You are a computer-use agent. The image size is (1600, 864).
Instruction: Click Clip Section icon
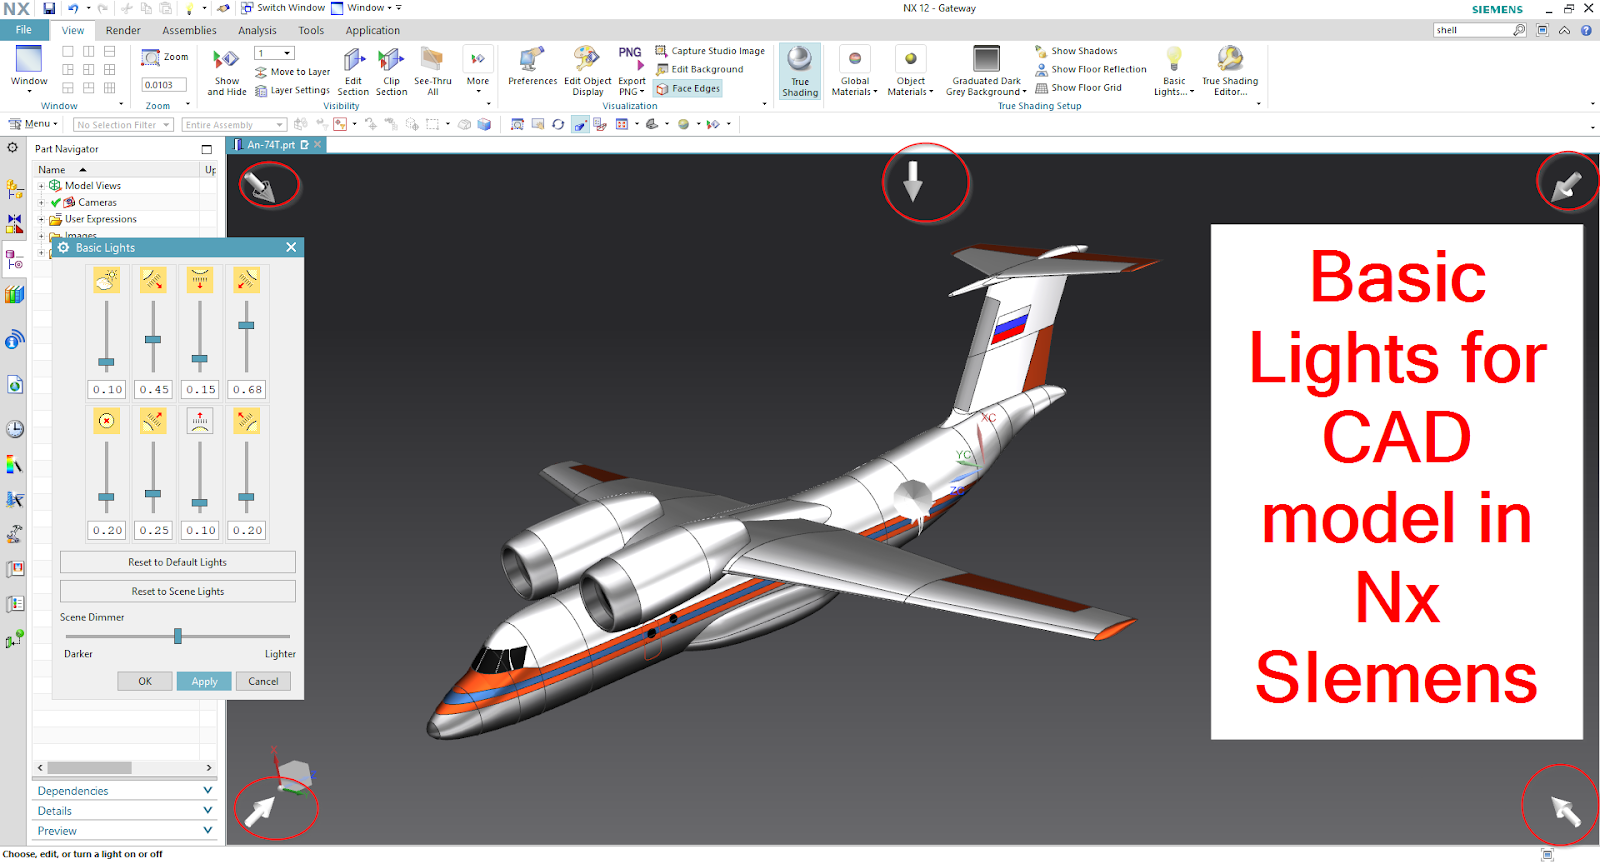click(391, 72)
